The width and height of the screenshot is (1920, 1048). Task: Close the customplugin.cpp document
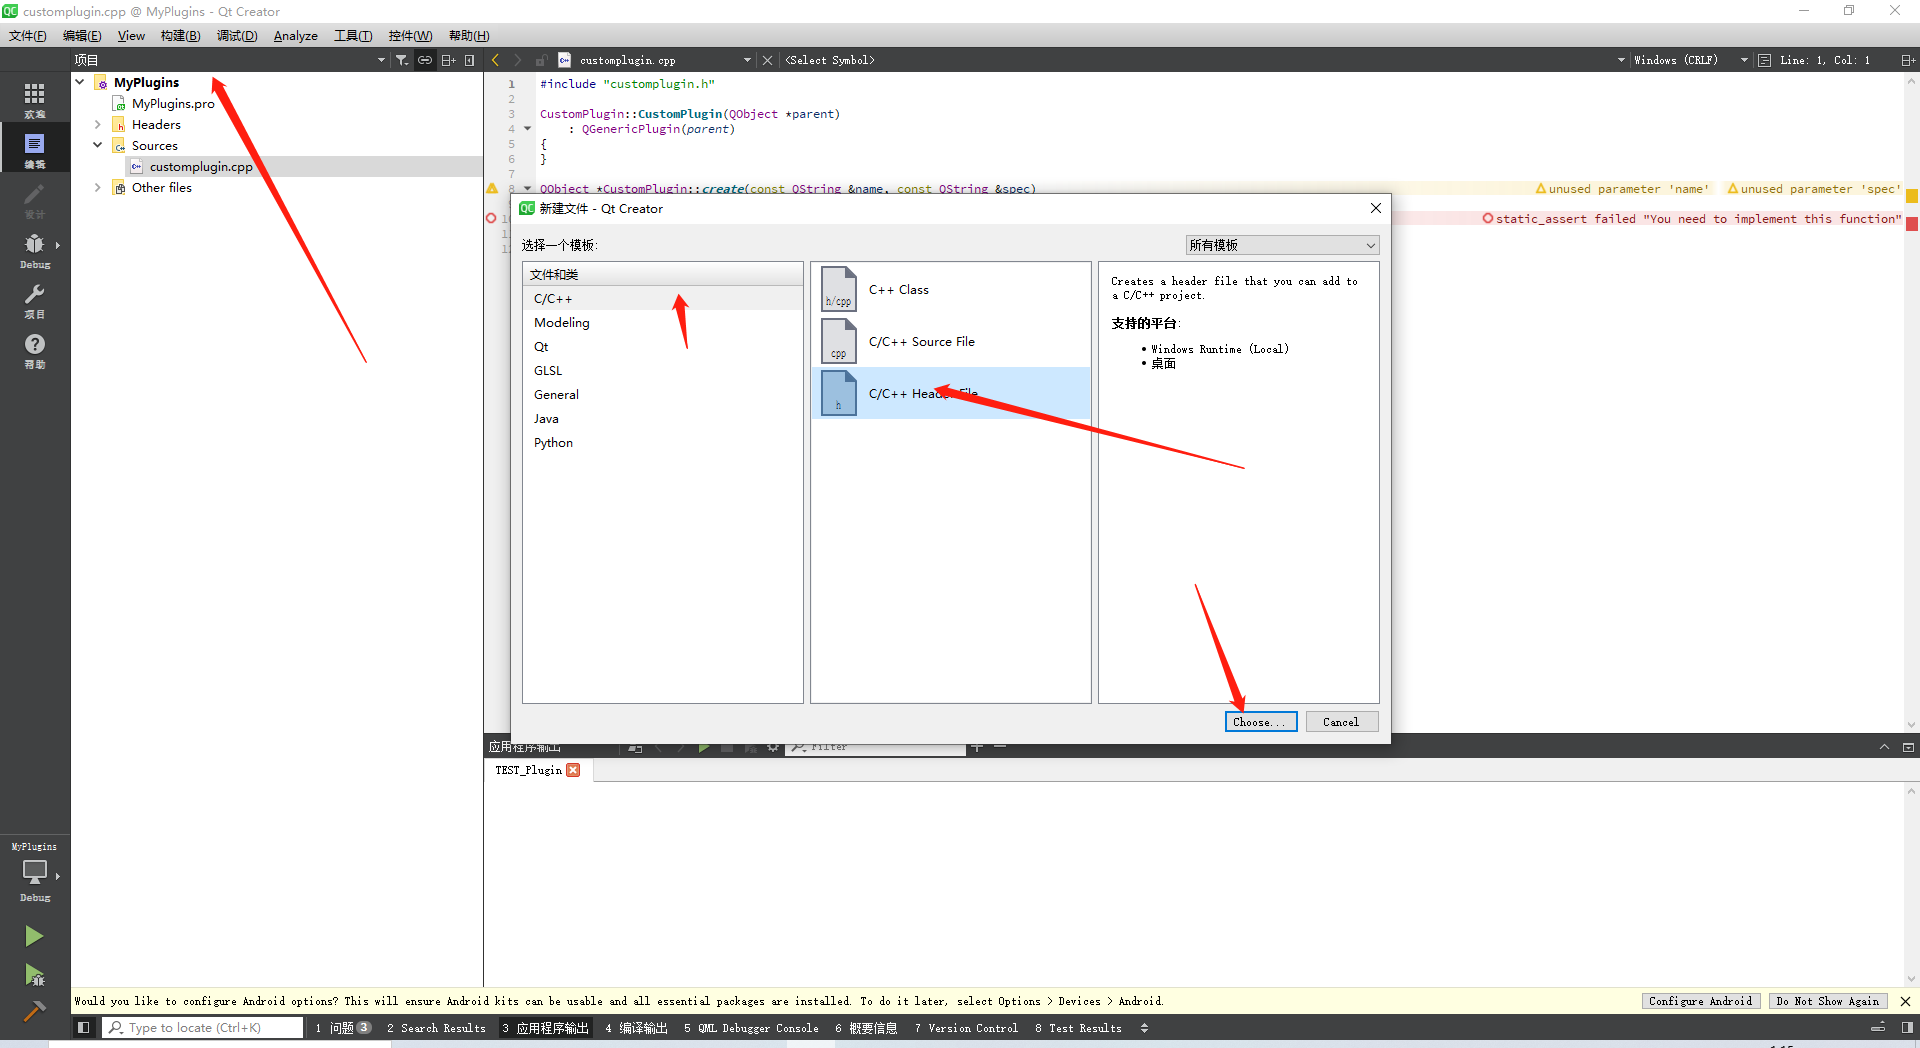[x=767, y=60]
